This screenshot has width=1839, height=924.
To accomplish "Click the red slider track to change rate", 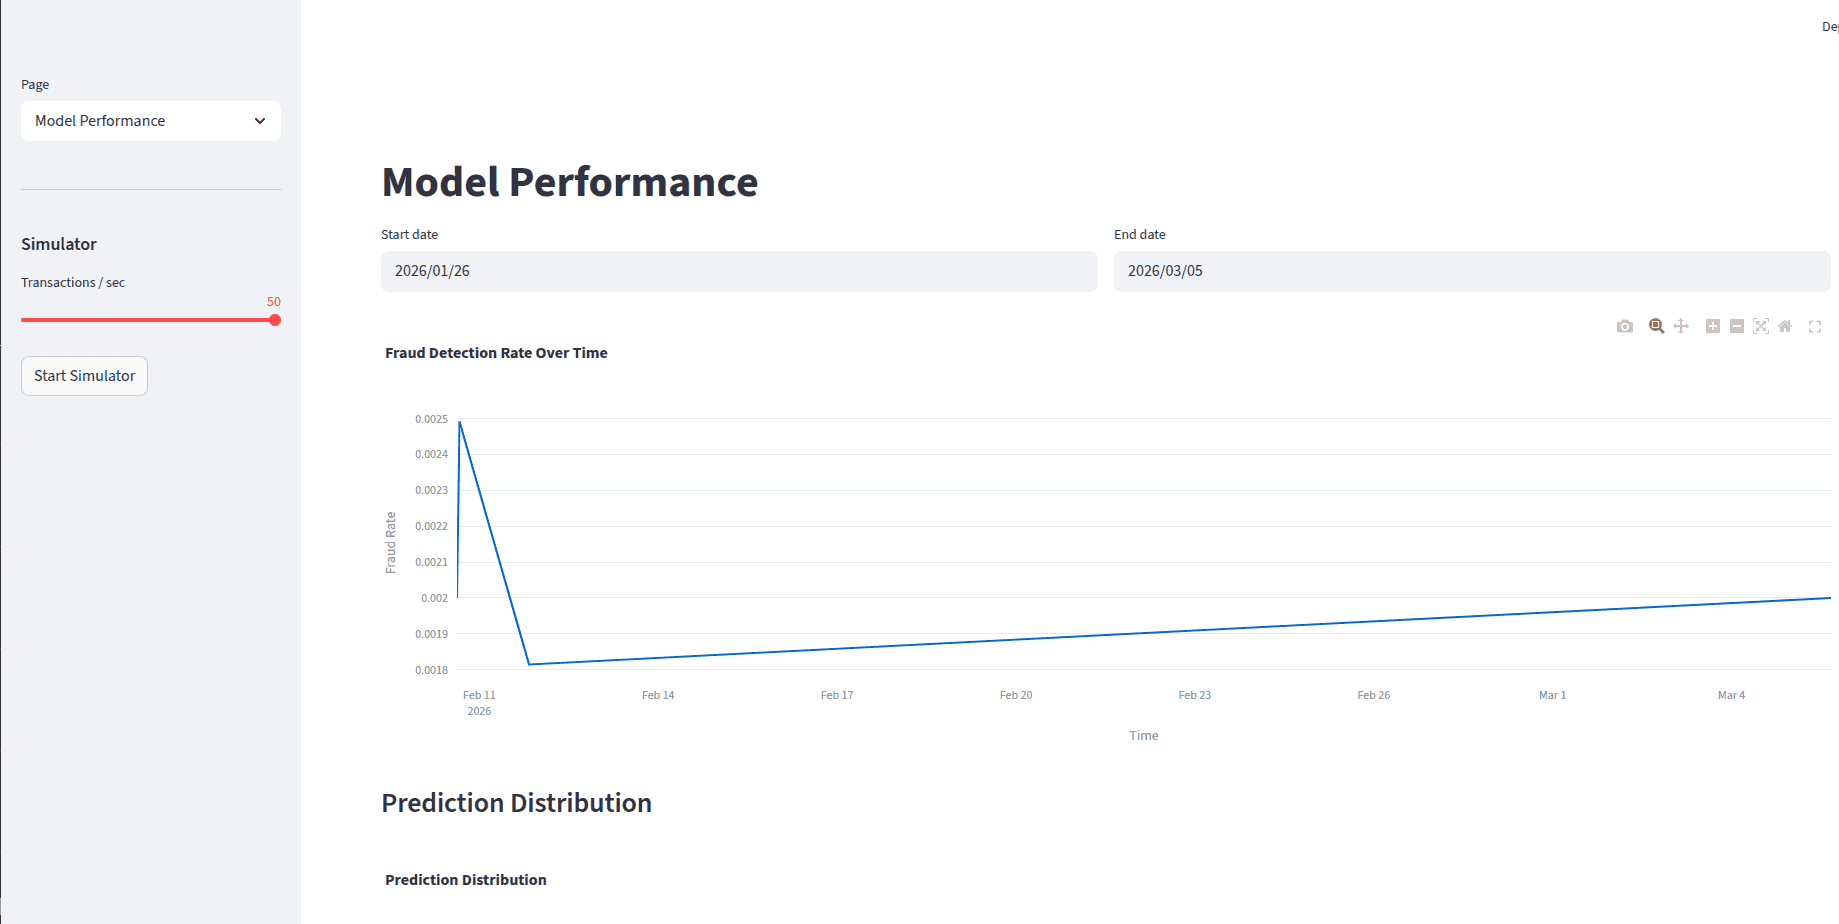I will (x=150, y=320).
